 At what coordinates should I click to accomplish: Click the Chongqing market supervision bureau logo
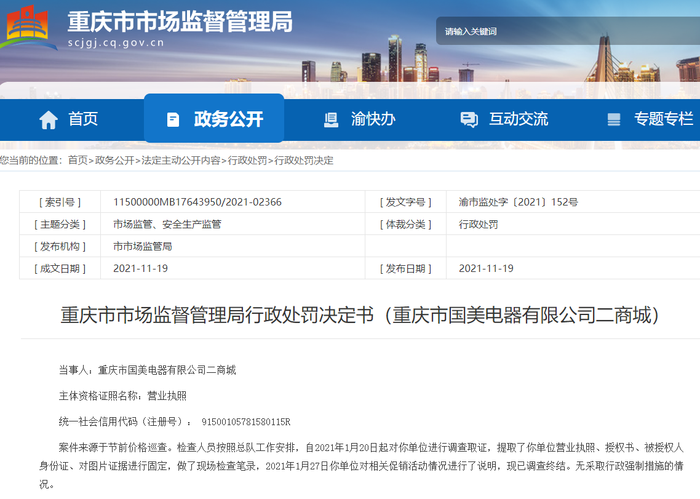28,27
